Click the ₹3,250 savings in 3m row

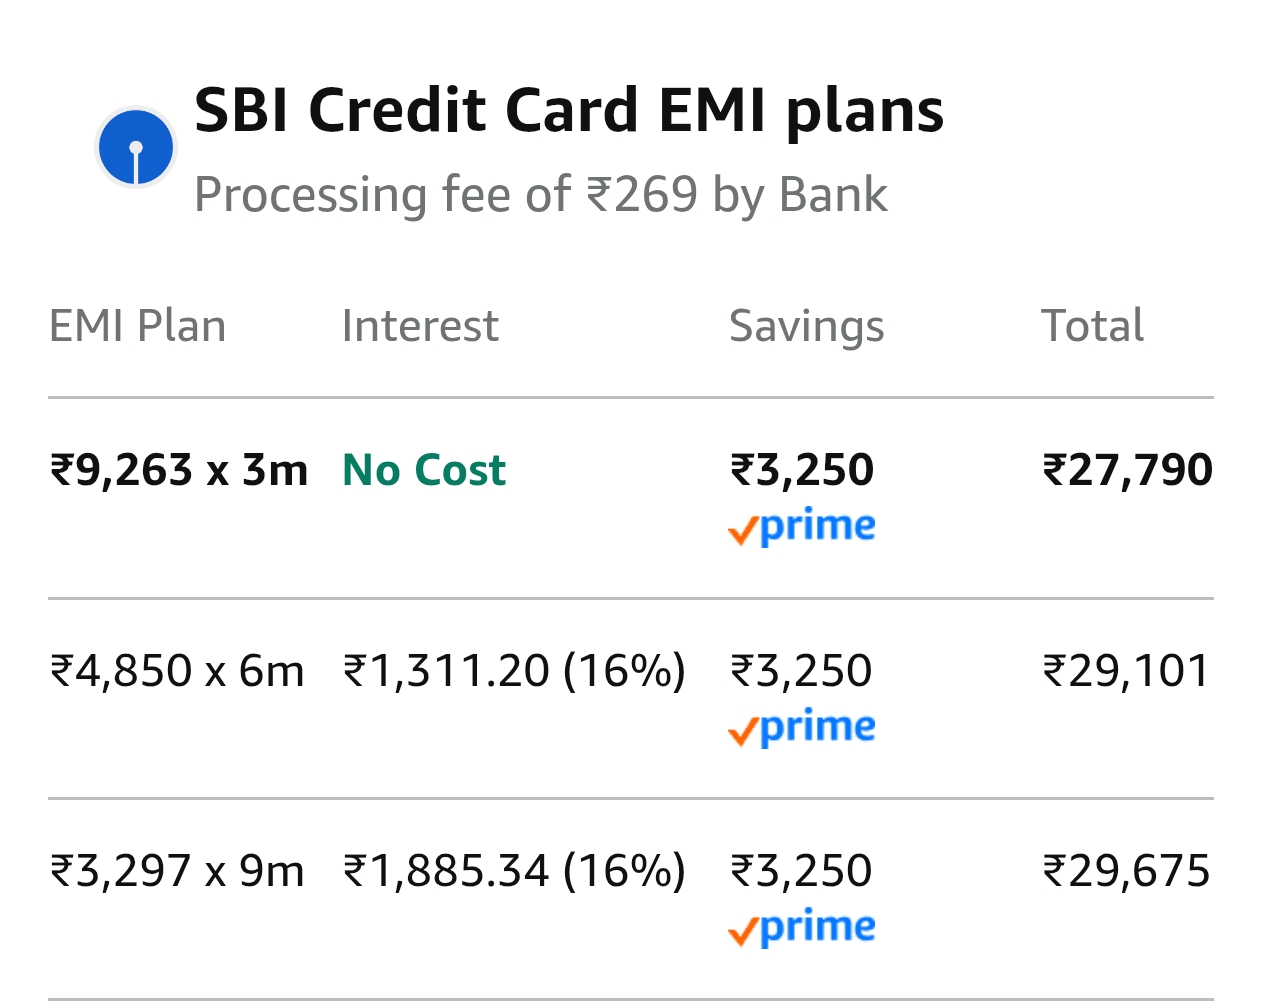coord(802,470)
